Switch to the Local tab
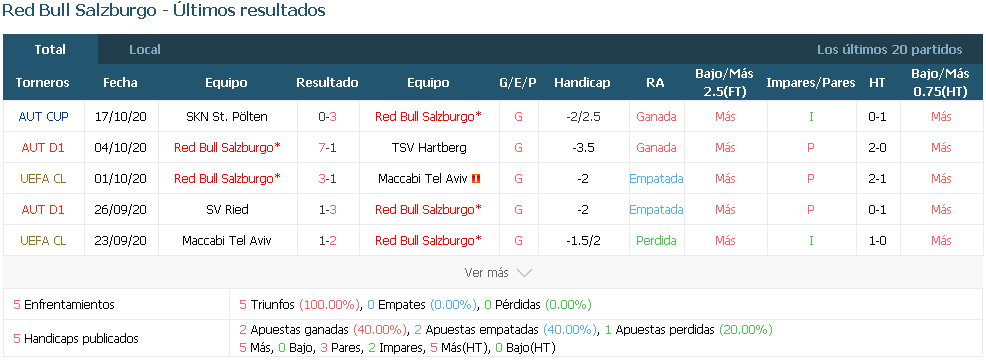Image resolution: width=986 pixels, height=362 pixels. click(x=145, y=50)
